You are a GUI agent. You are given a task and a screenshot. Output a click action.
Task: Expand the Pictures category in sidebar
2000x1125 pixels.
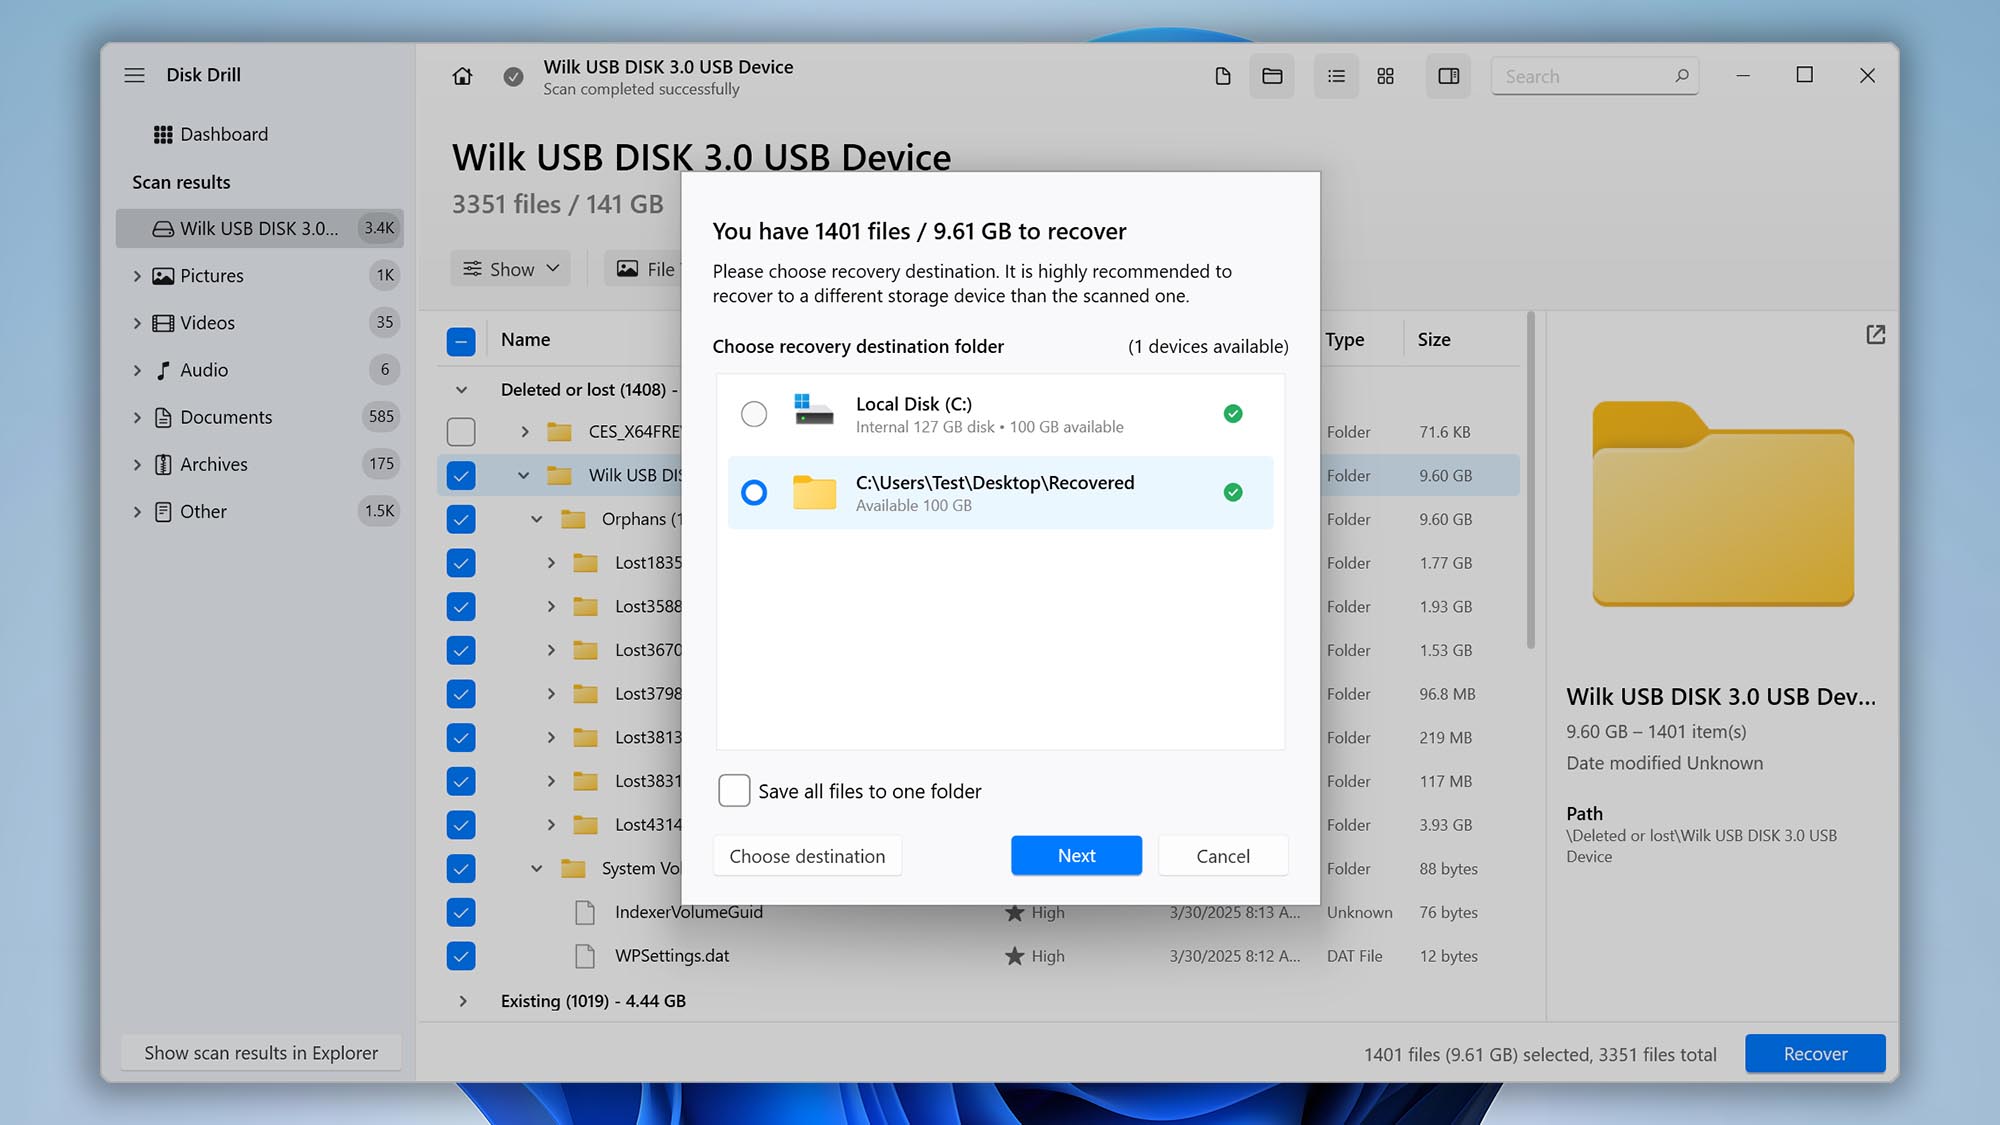click(x=138, y=275)
